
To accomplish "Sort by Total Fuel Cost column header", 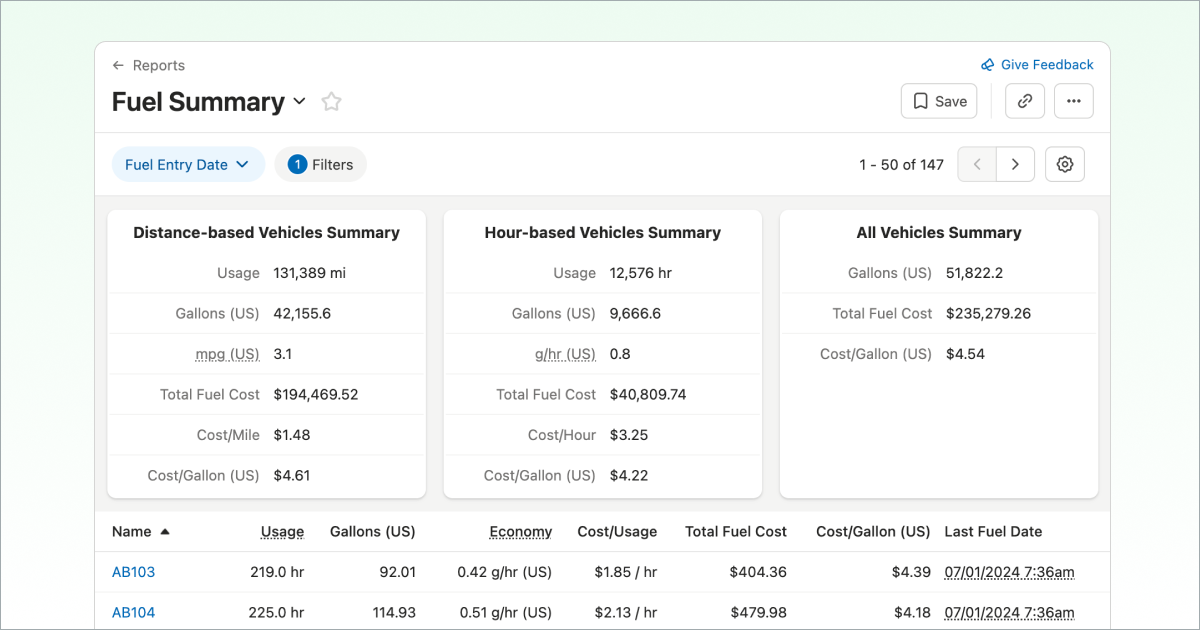I will click(735, 532).
